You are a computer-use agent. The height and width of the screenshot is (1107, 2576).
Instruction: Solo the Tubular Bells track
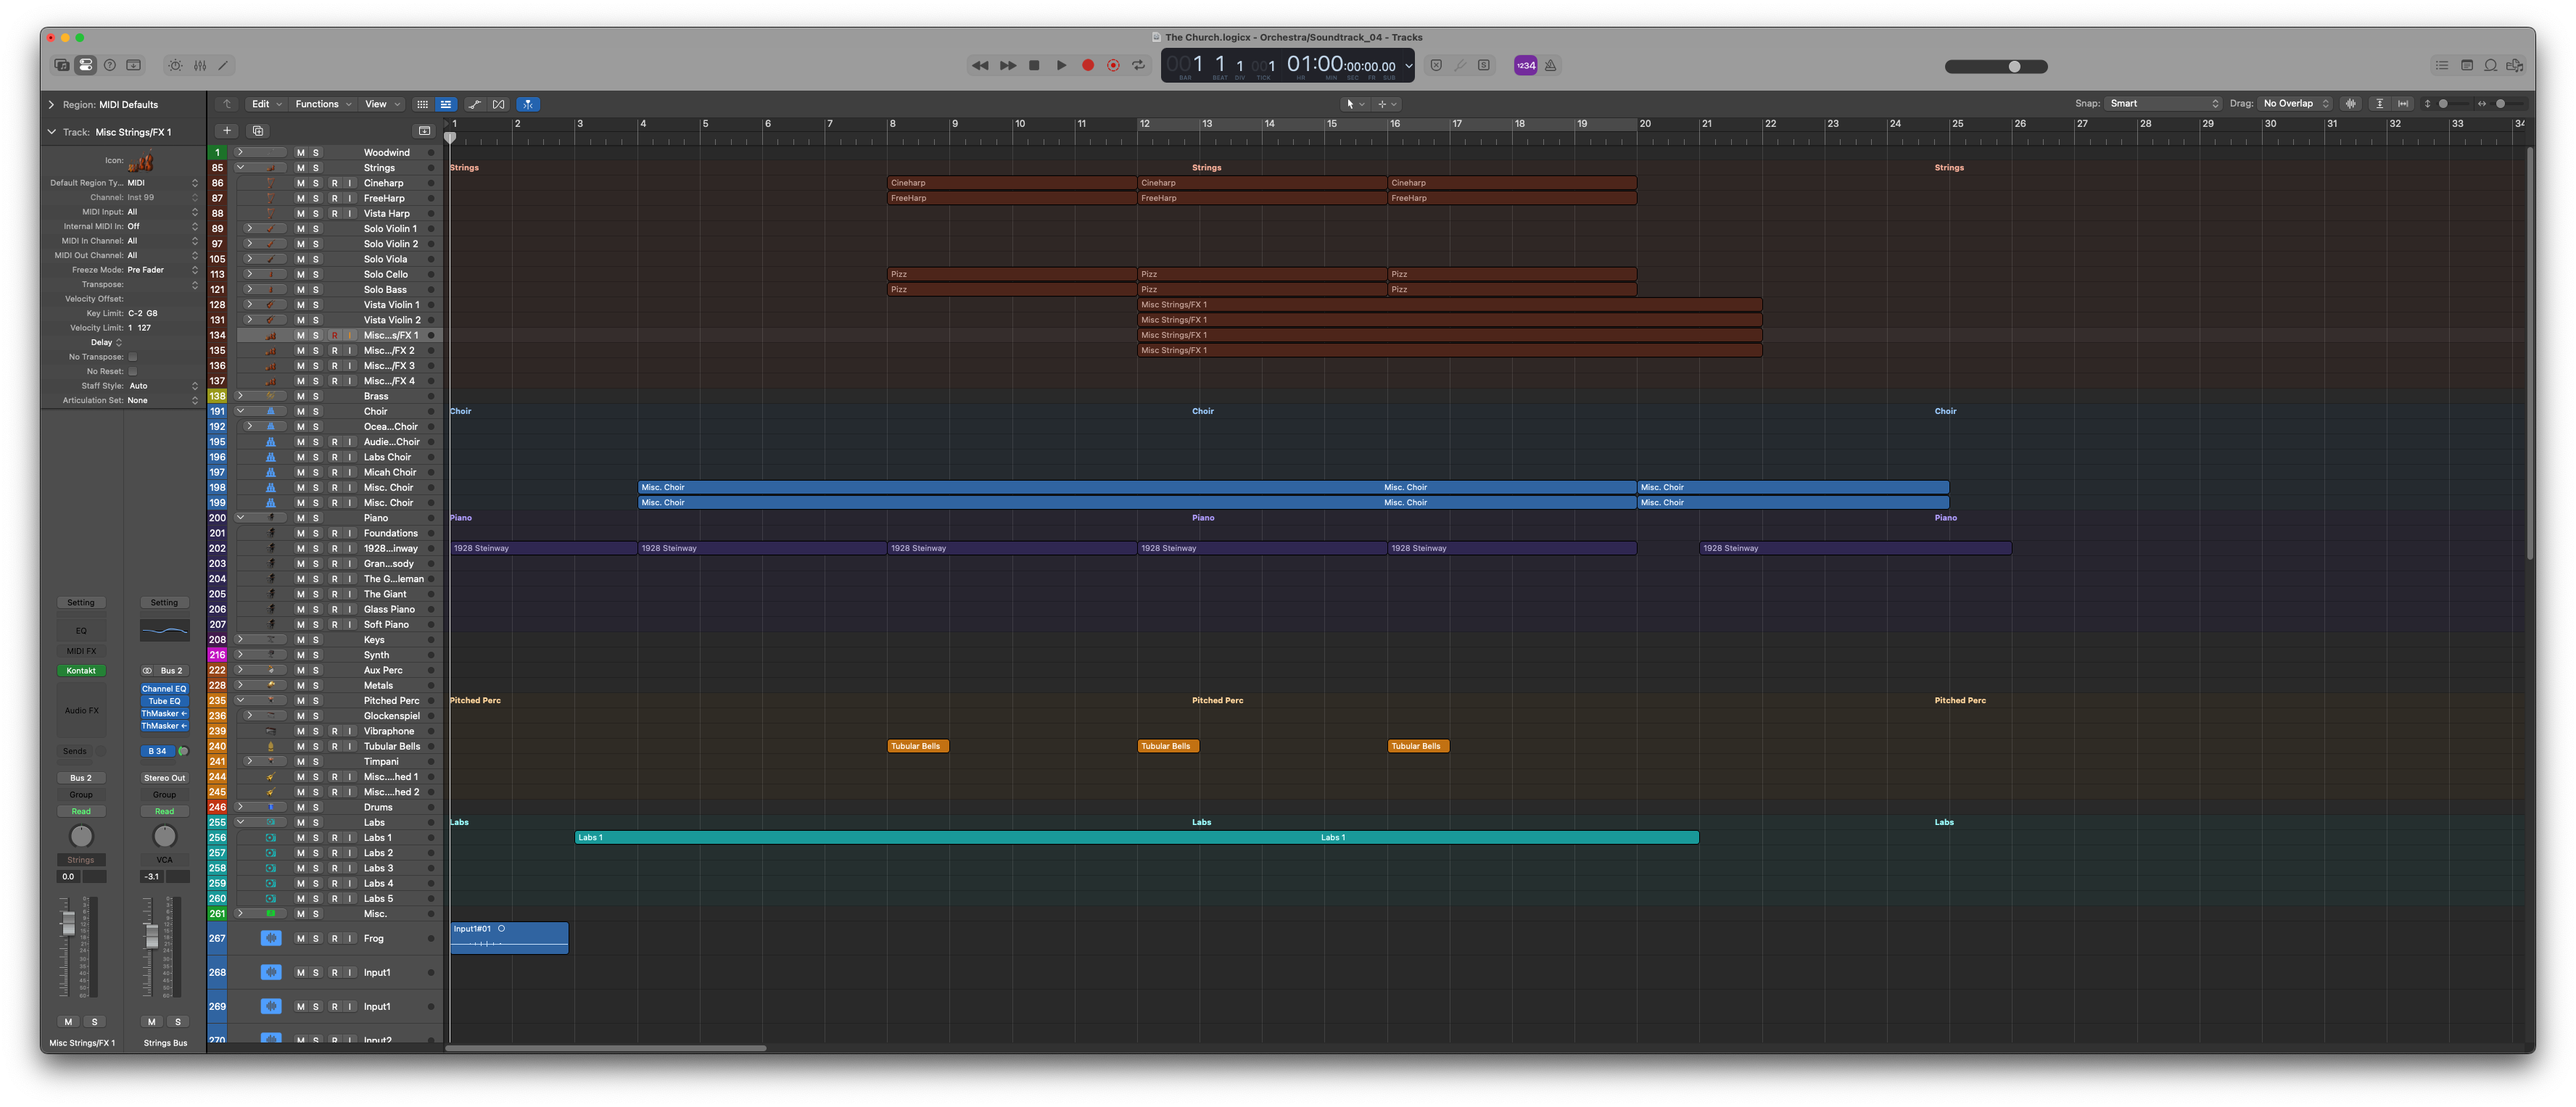(x=316, y=746)
